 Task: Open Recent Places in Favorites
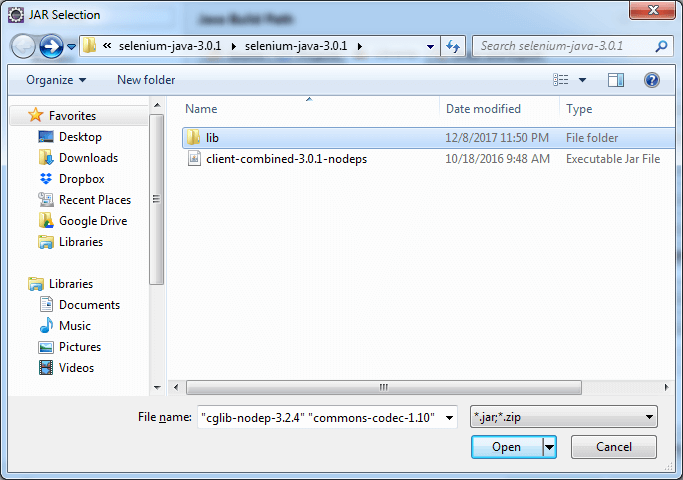[95, 200]
